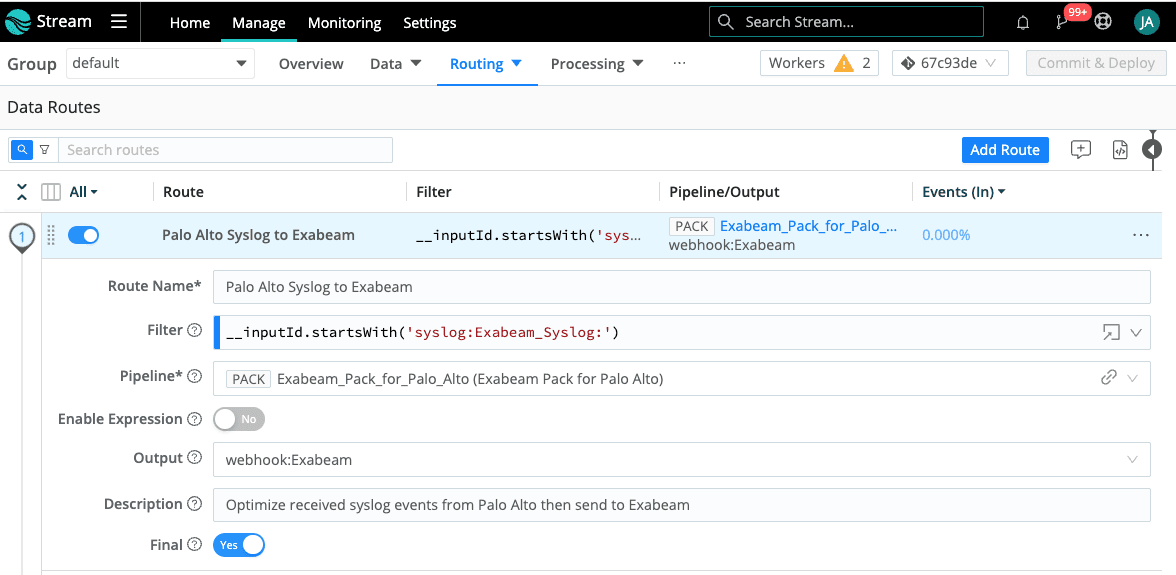Viewport: 1176px width, 575px height.
Task: Click the Search routes input field
Action: (x=225, y=150)
